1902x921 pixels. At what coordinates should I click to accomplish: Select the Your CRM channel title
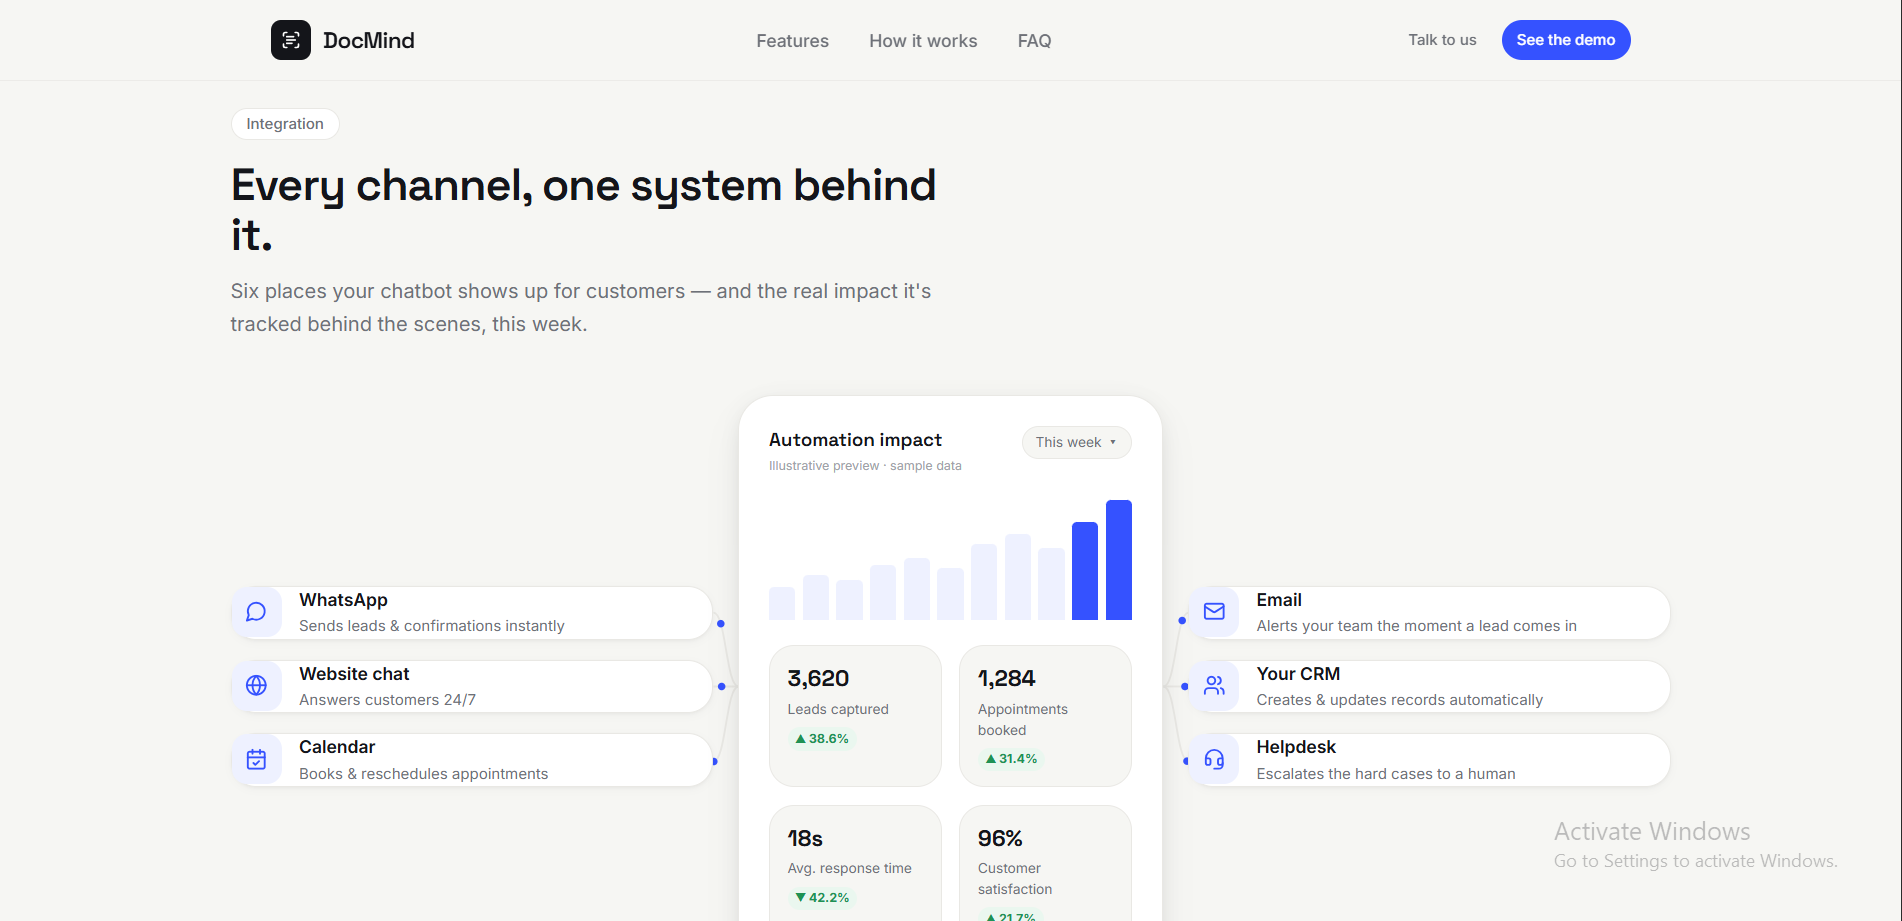click(1298, 674)
